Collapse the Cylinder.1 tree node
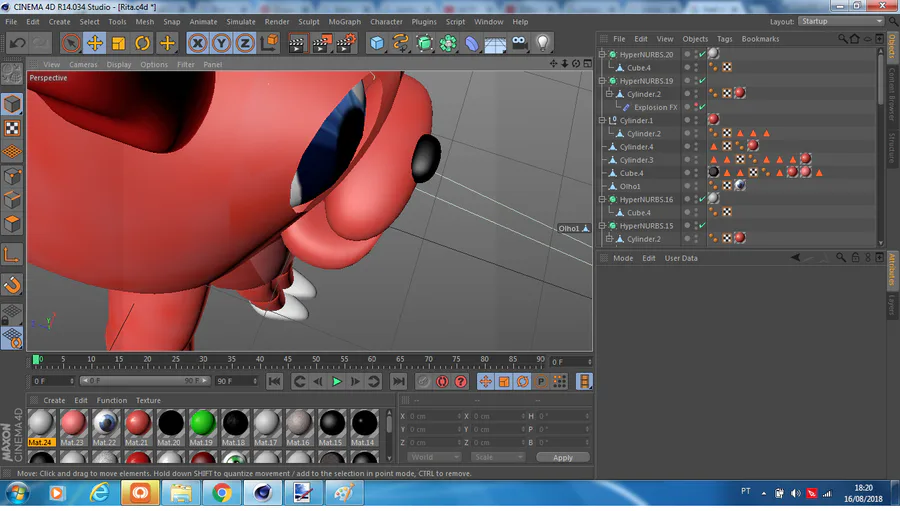 (x=602, y=120)
